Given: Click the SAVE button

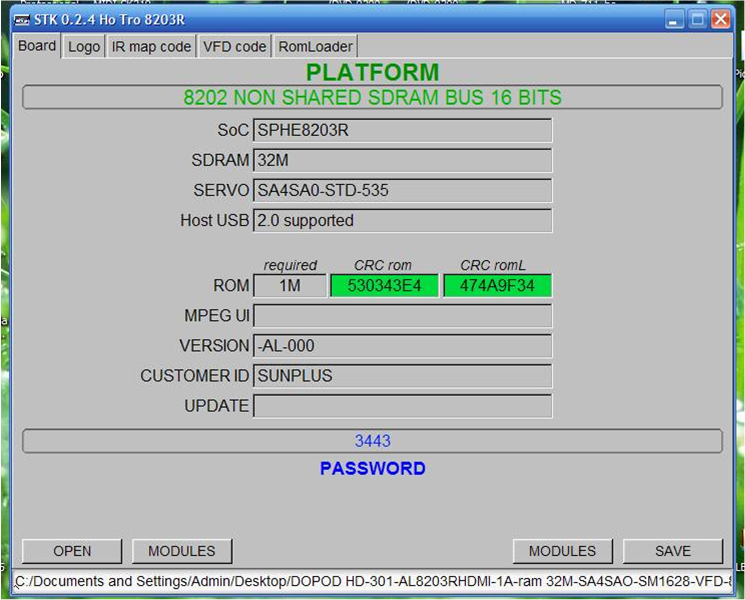Looking at the screenshot, I should coord(673,551).
